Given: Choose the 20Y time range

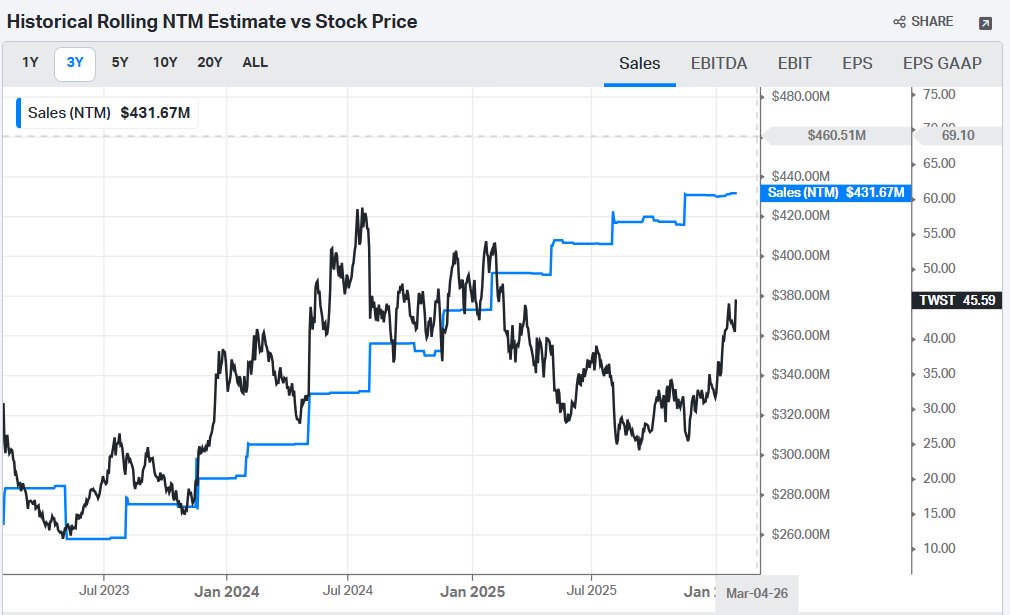Looking at the screenshot, I should [210, 62].
